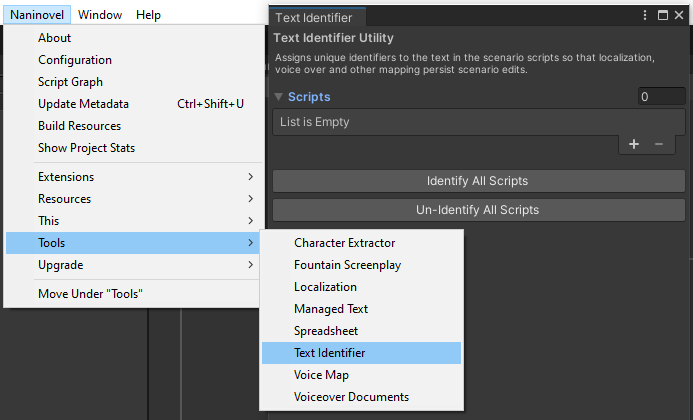Click Identify All Scripts button

(x=477, y=181)
